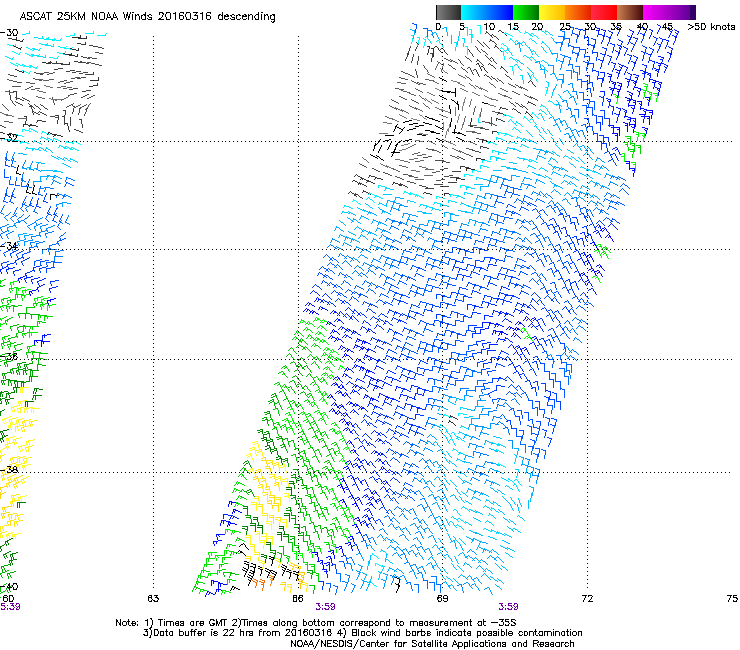Click the '45' legend scale label
Image resolution: width=740 pixels, height=650 pixels.
(x=667, y=27)
